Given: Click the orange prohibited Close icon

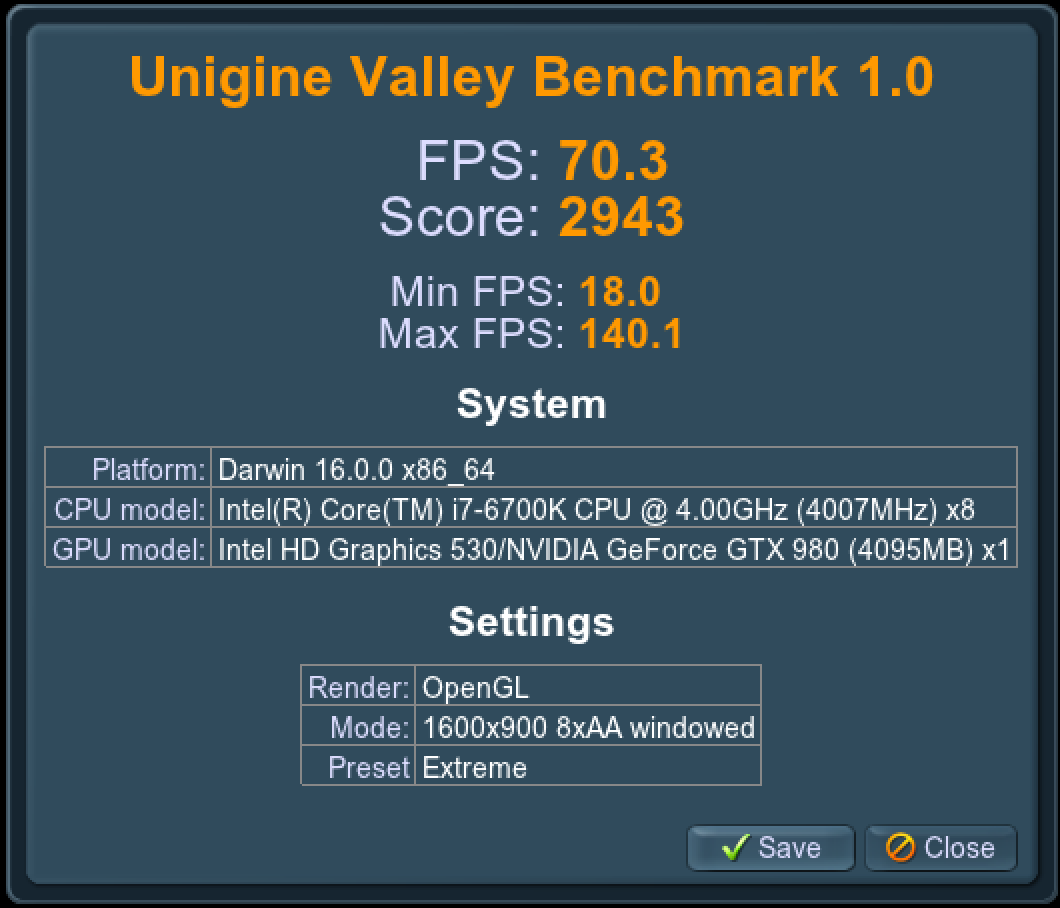Looking at the screenshot, I should [900, 847].
